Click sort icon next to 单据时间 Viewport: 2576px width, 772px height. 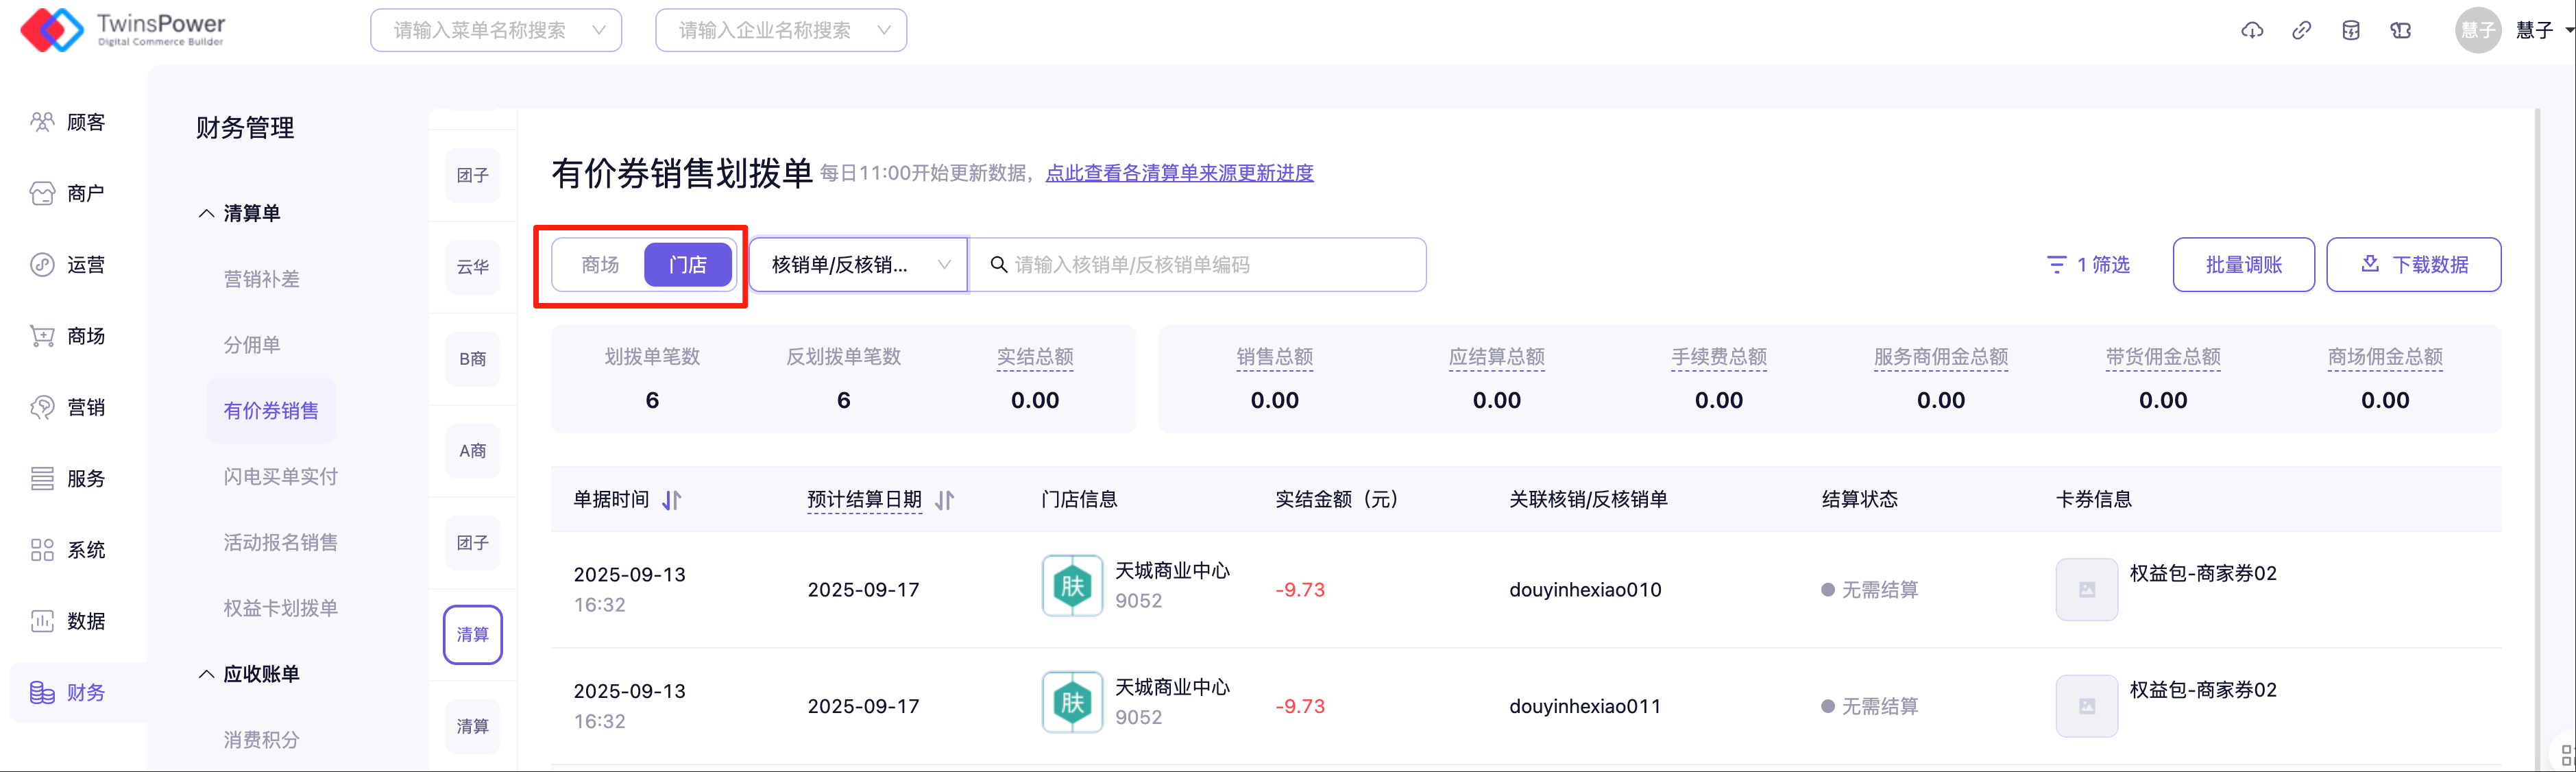pyautogui.click(x=672, y=500)
